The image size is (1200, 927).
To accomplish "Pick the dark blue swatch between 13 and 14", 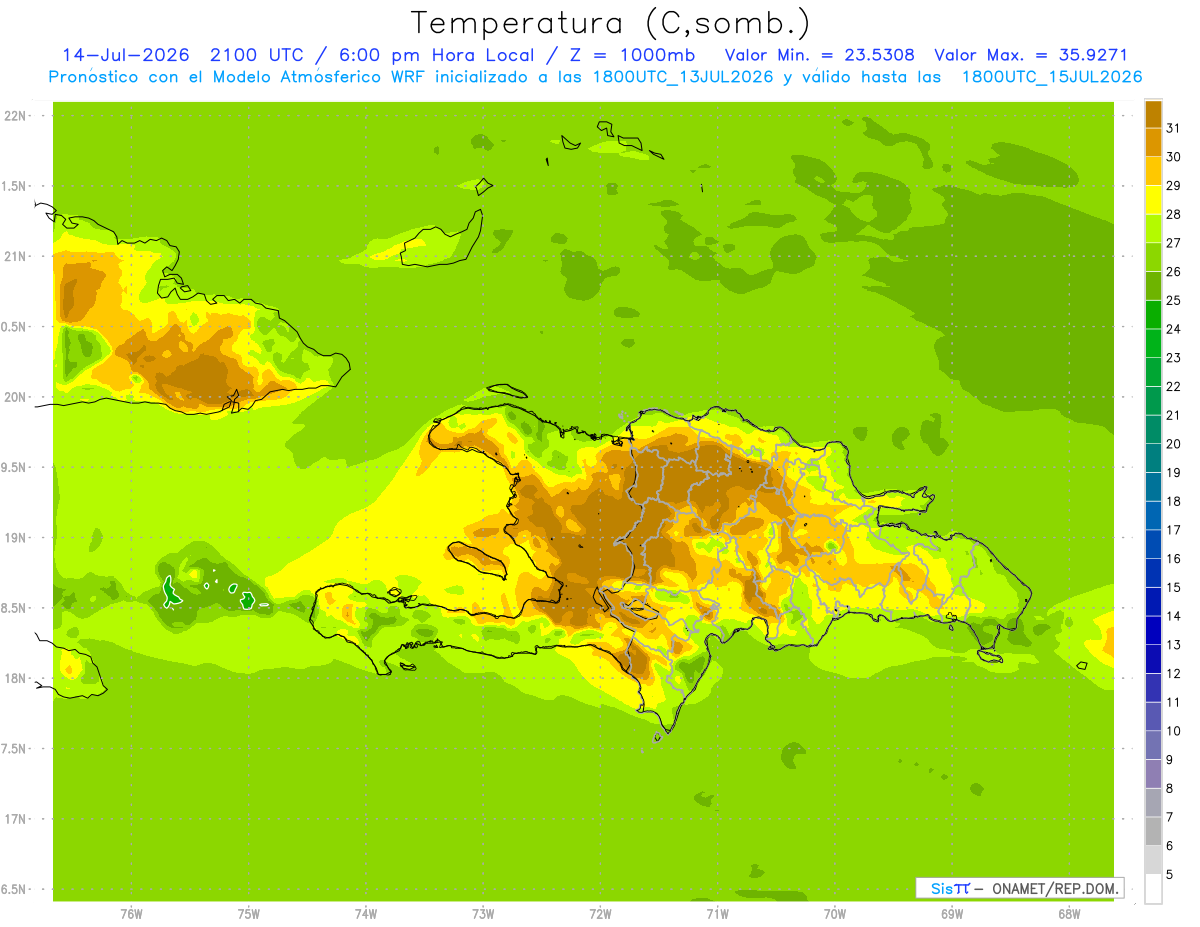I will [1153, 630].
